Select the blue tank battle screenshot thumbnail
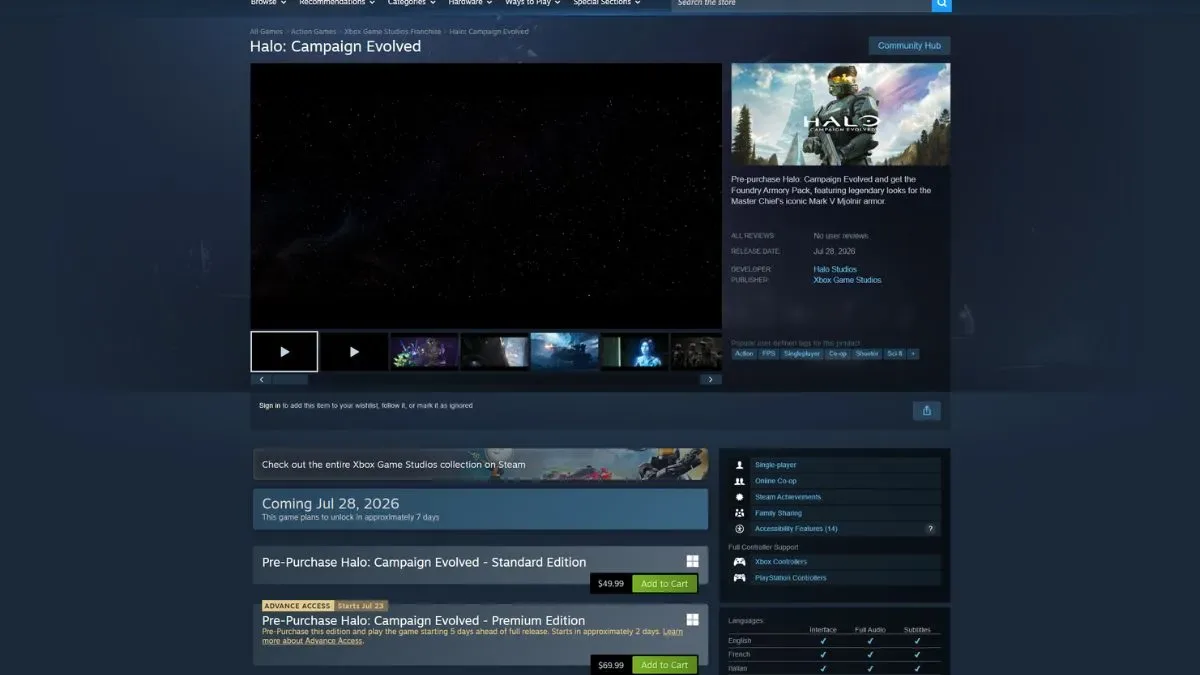This screenshot has width=1200, height=675. point(565,352)
